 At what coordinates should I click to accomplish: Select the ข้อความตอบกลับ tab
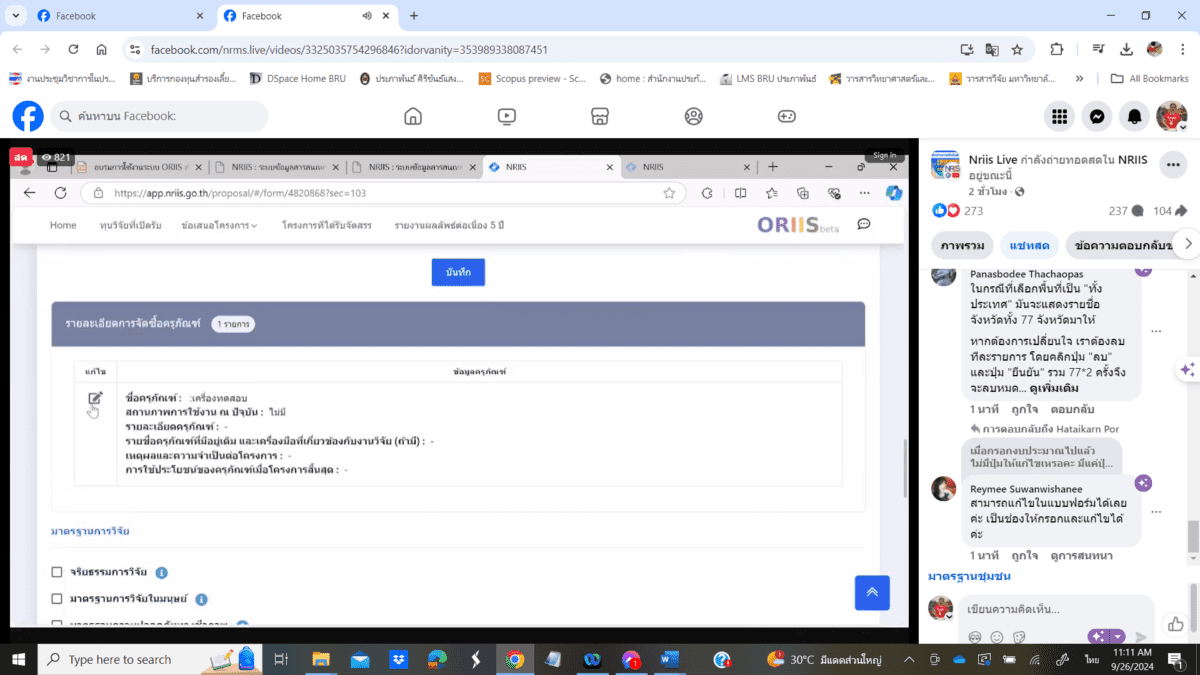point(1118,245)
